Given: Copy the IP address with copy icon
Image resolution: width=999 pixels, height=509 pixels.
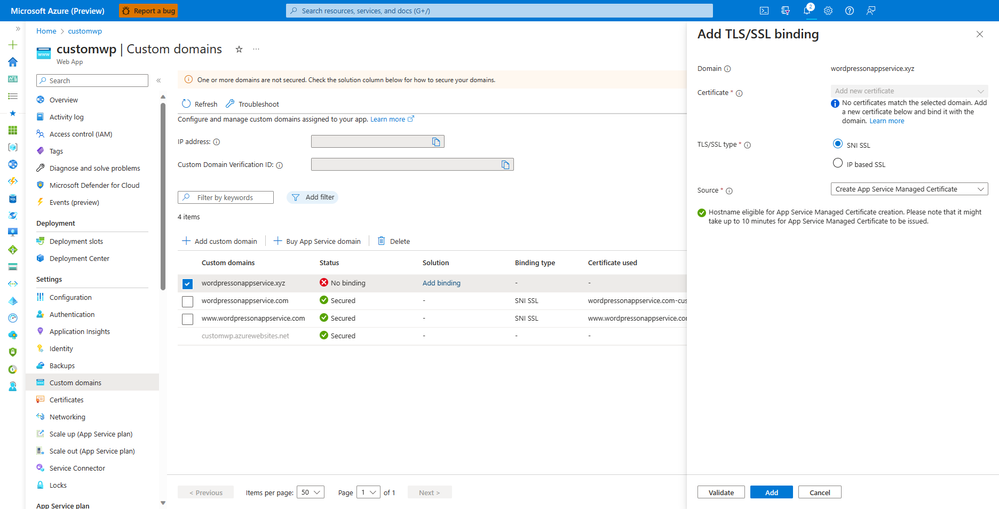Looking at the screenshot, I should click(x=436, y=142).
